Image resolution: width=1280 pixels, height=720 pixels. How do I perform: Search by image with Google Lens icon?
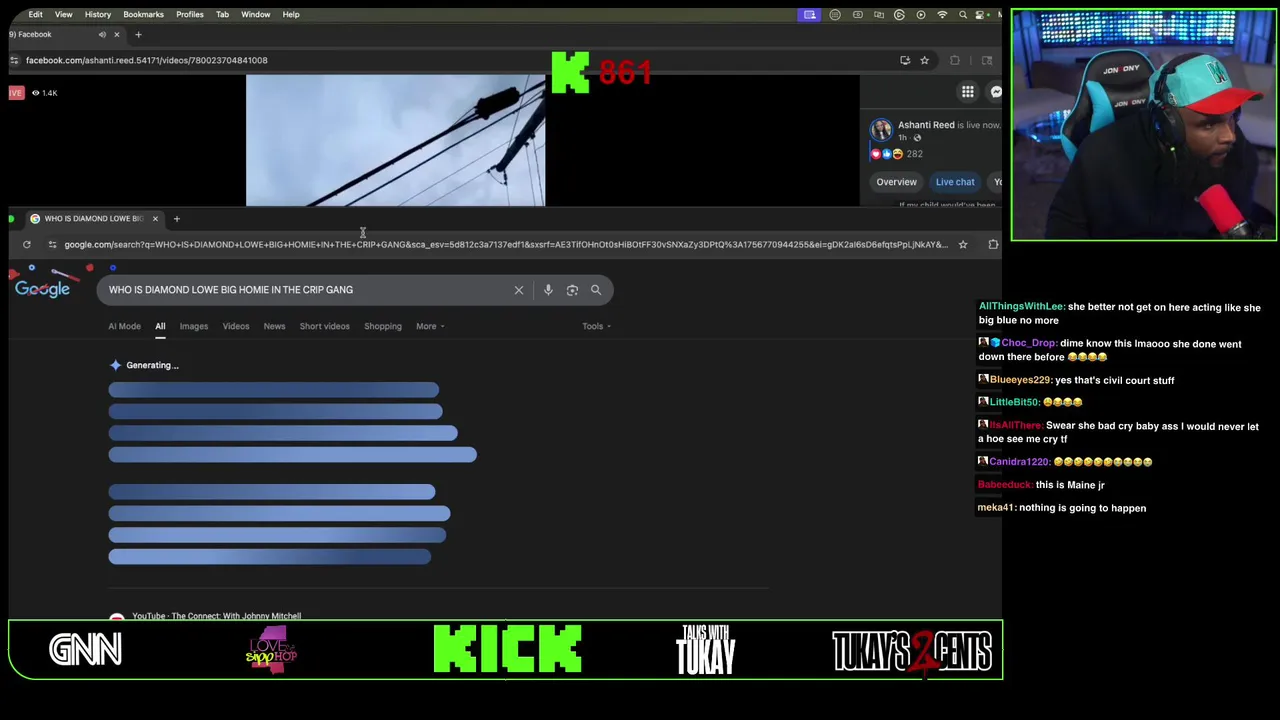click(572, 290)
